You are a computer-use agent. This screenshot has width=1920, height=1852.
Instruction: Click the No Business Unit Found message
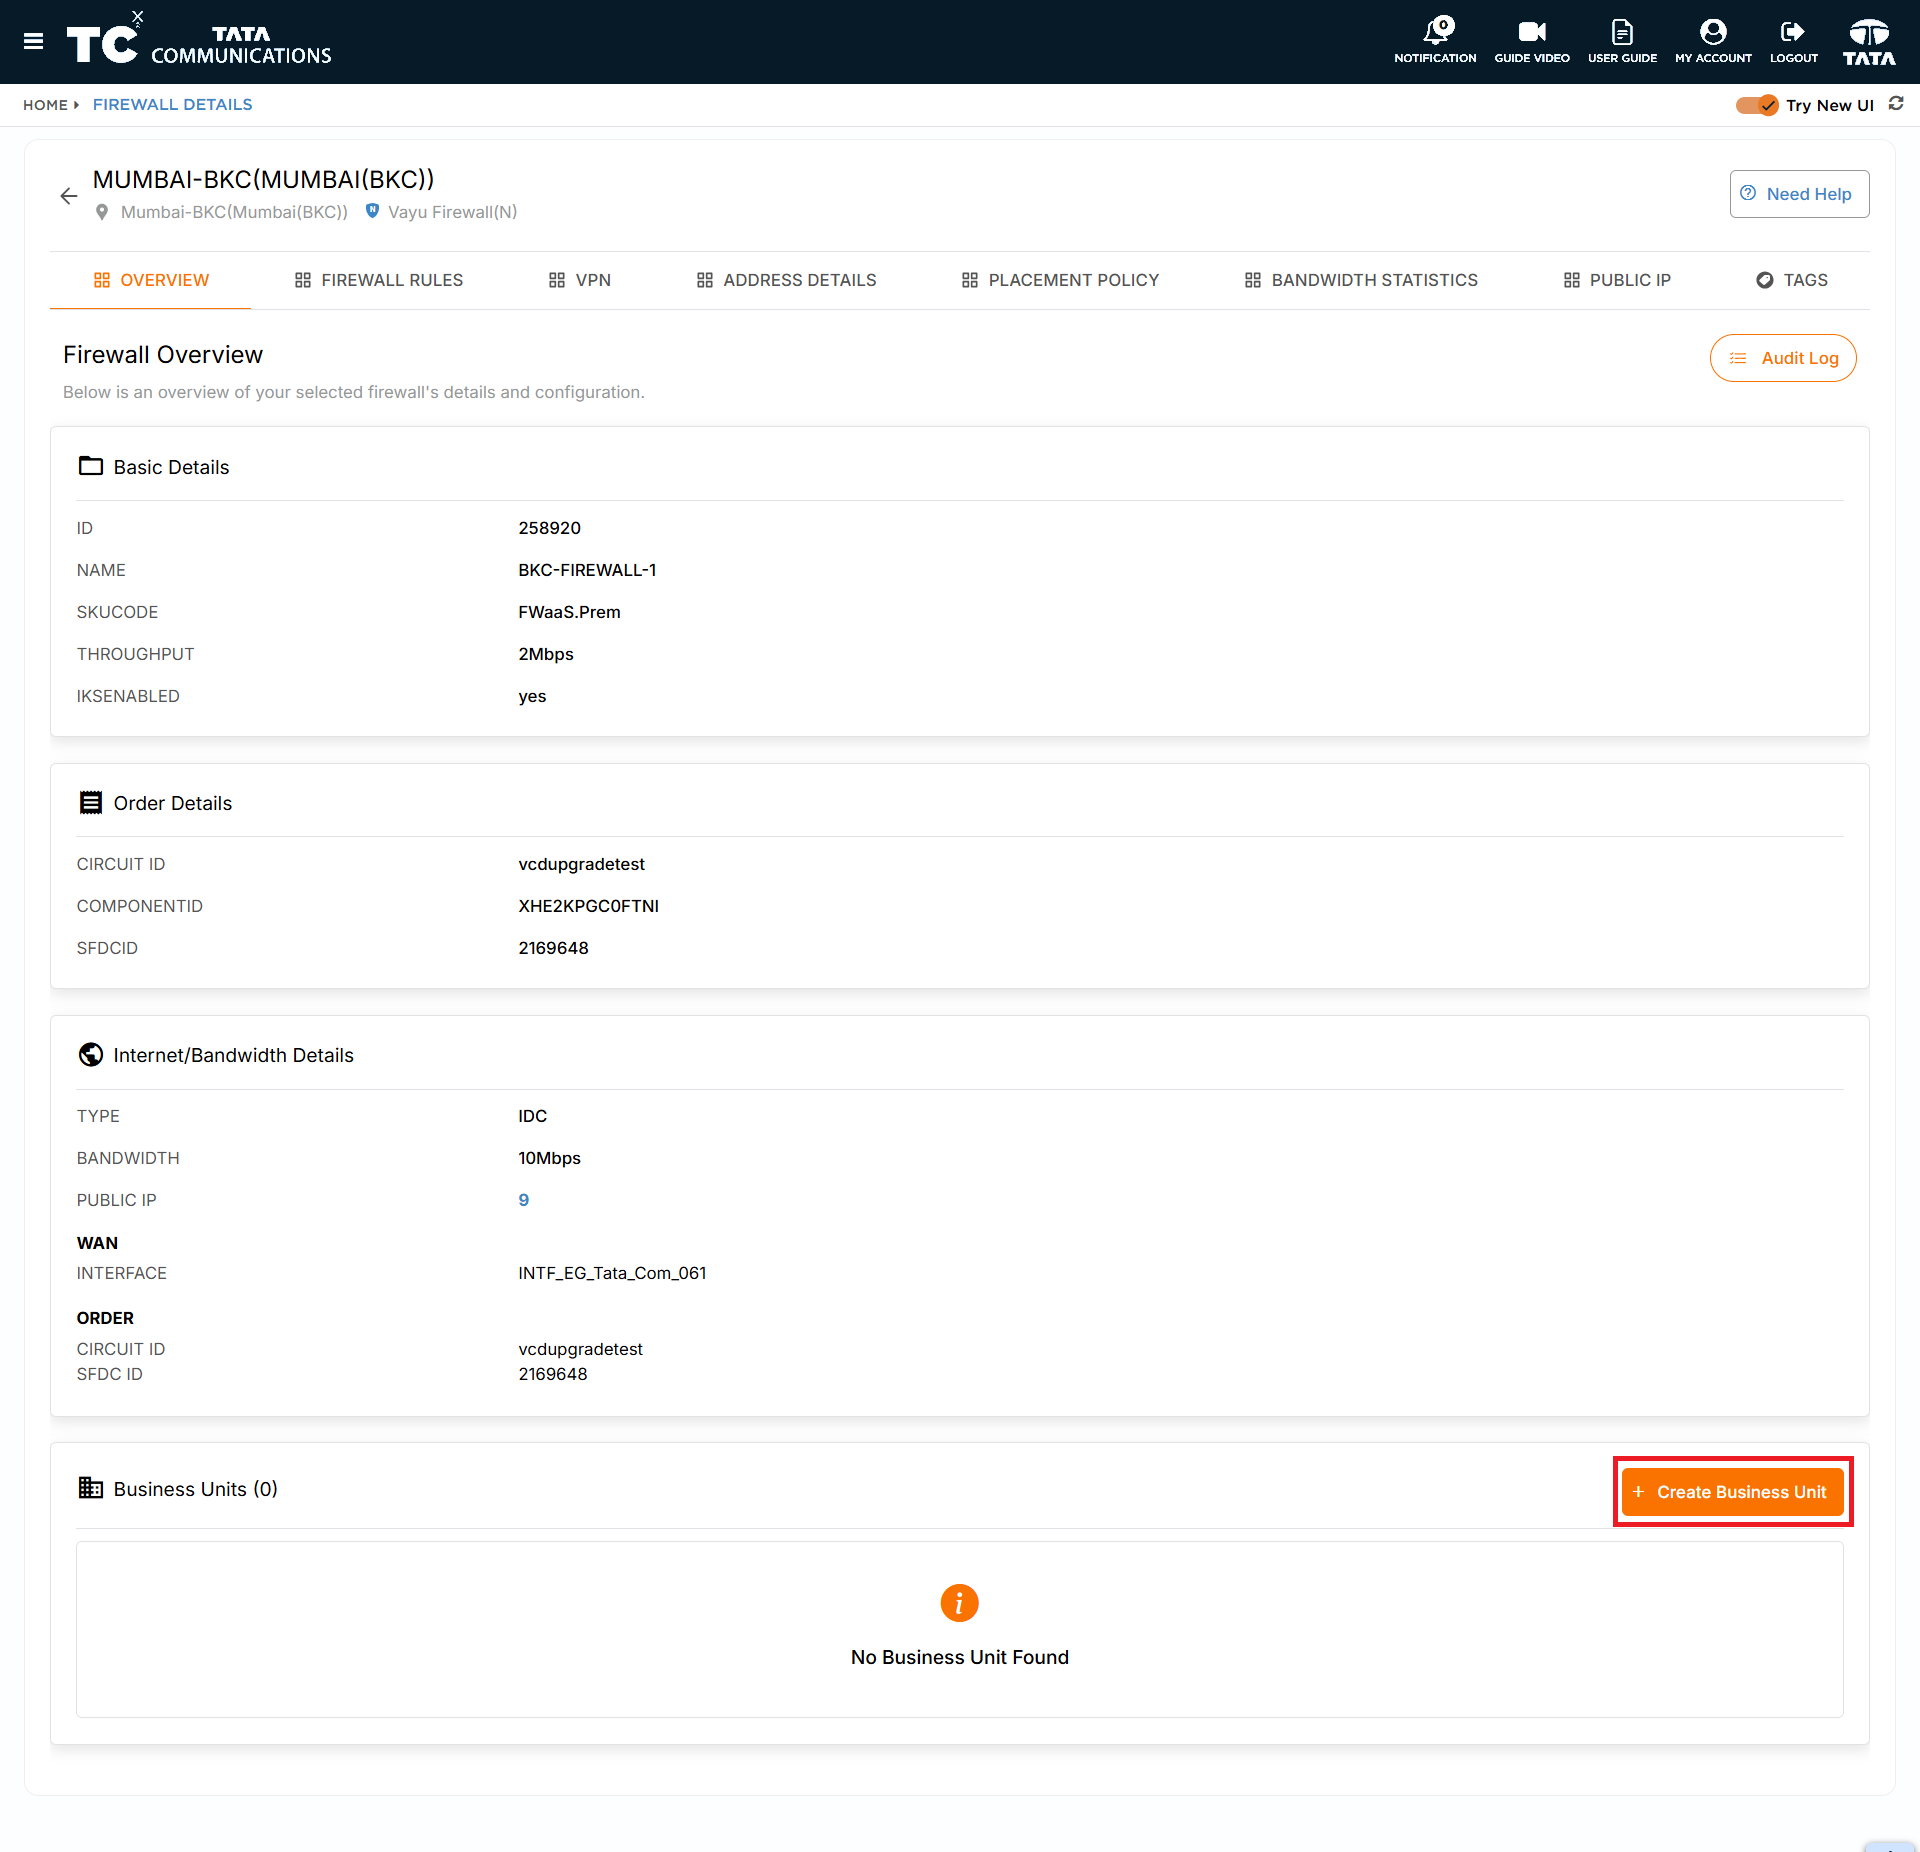coord(960,1657)
